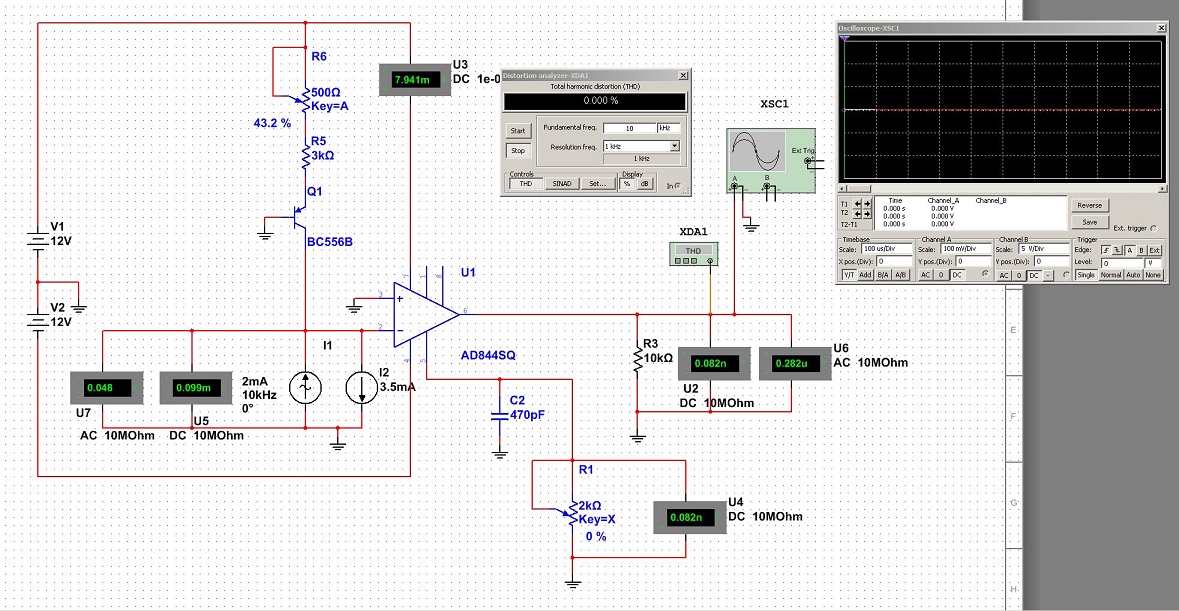The image size is (1179, 611).
Task: Toggle SINAD mode in distortion analyzer
Action: click(562, 183)
